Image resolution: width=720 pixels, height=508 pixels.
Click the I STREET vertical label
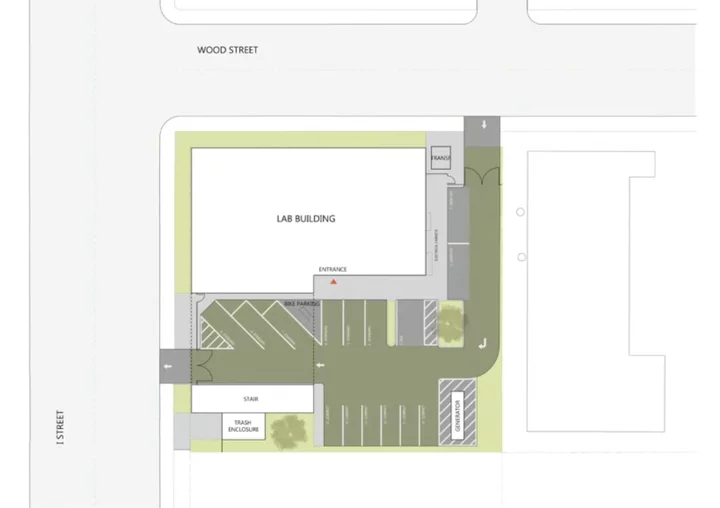[x=61, y=426]
